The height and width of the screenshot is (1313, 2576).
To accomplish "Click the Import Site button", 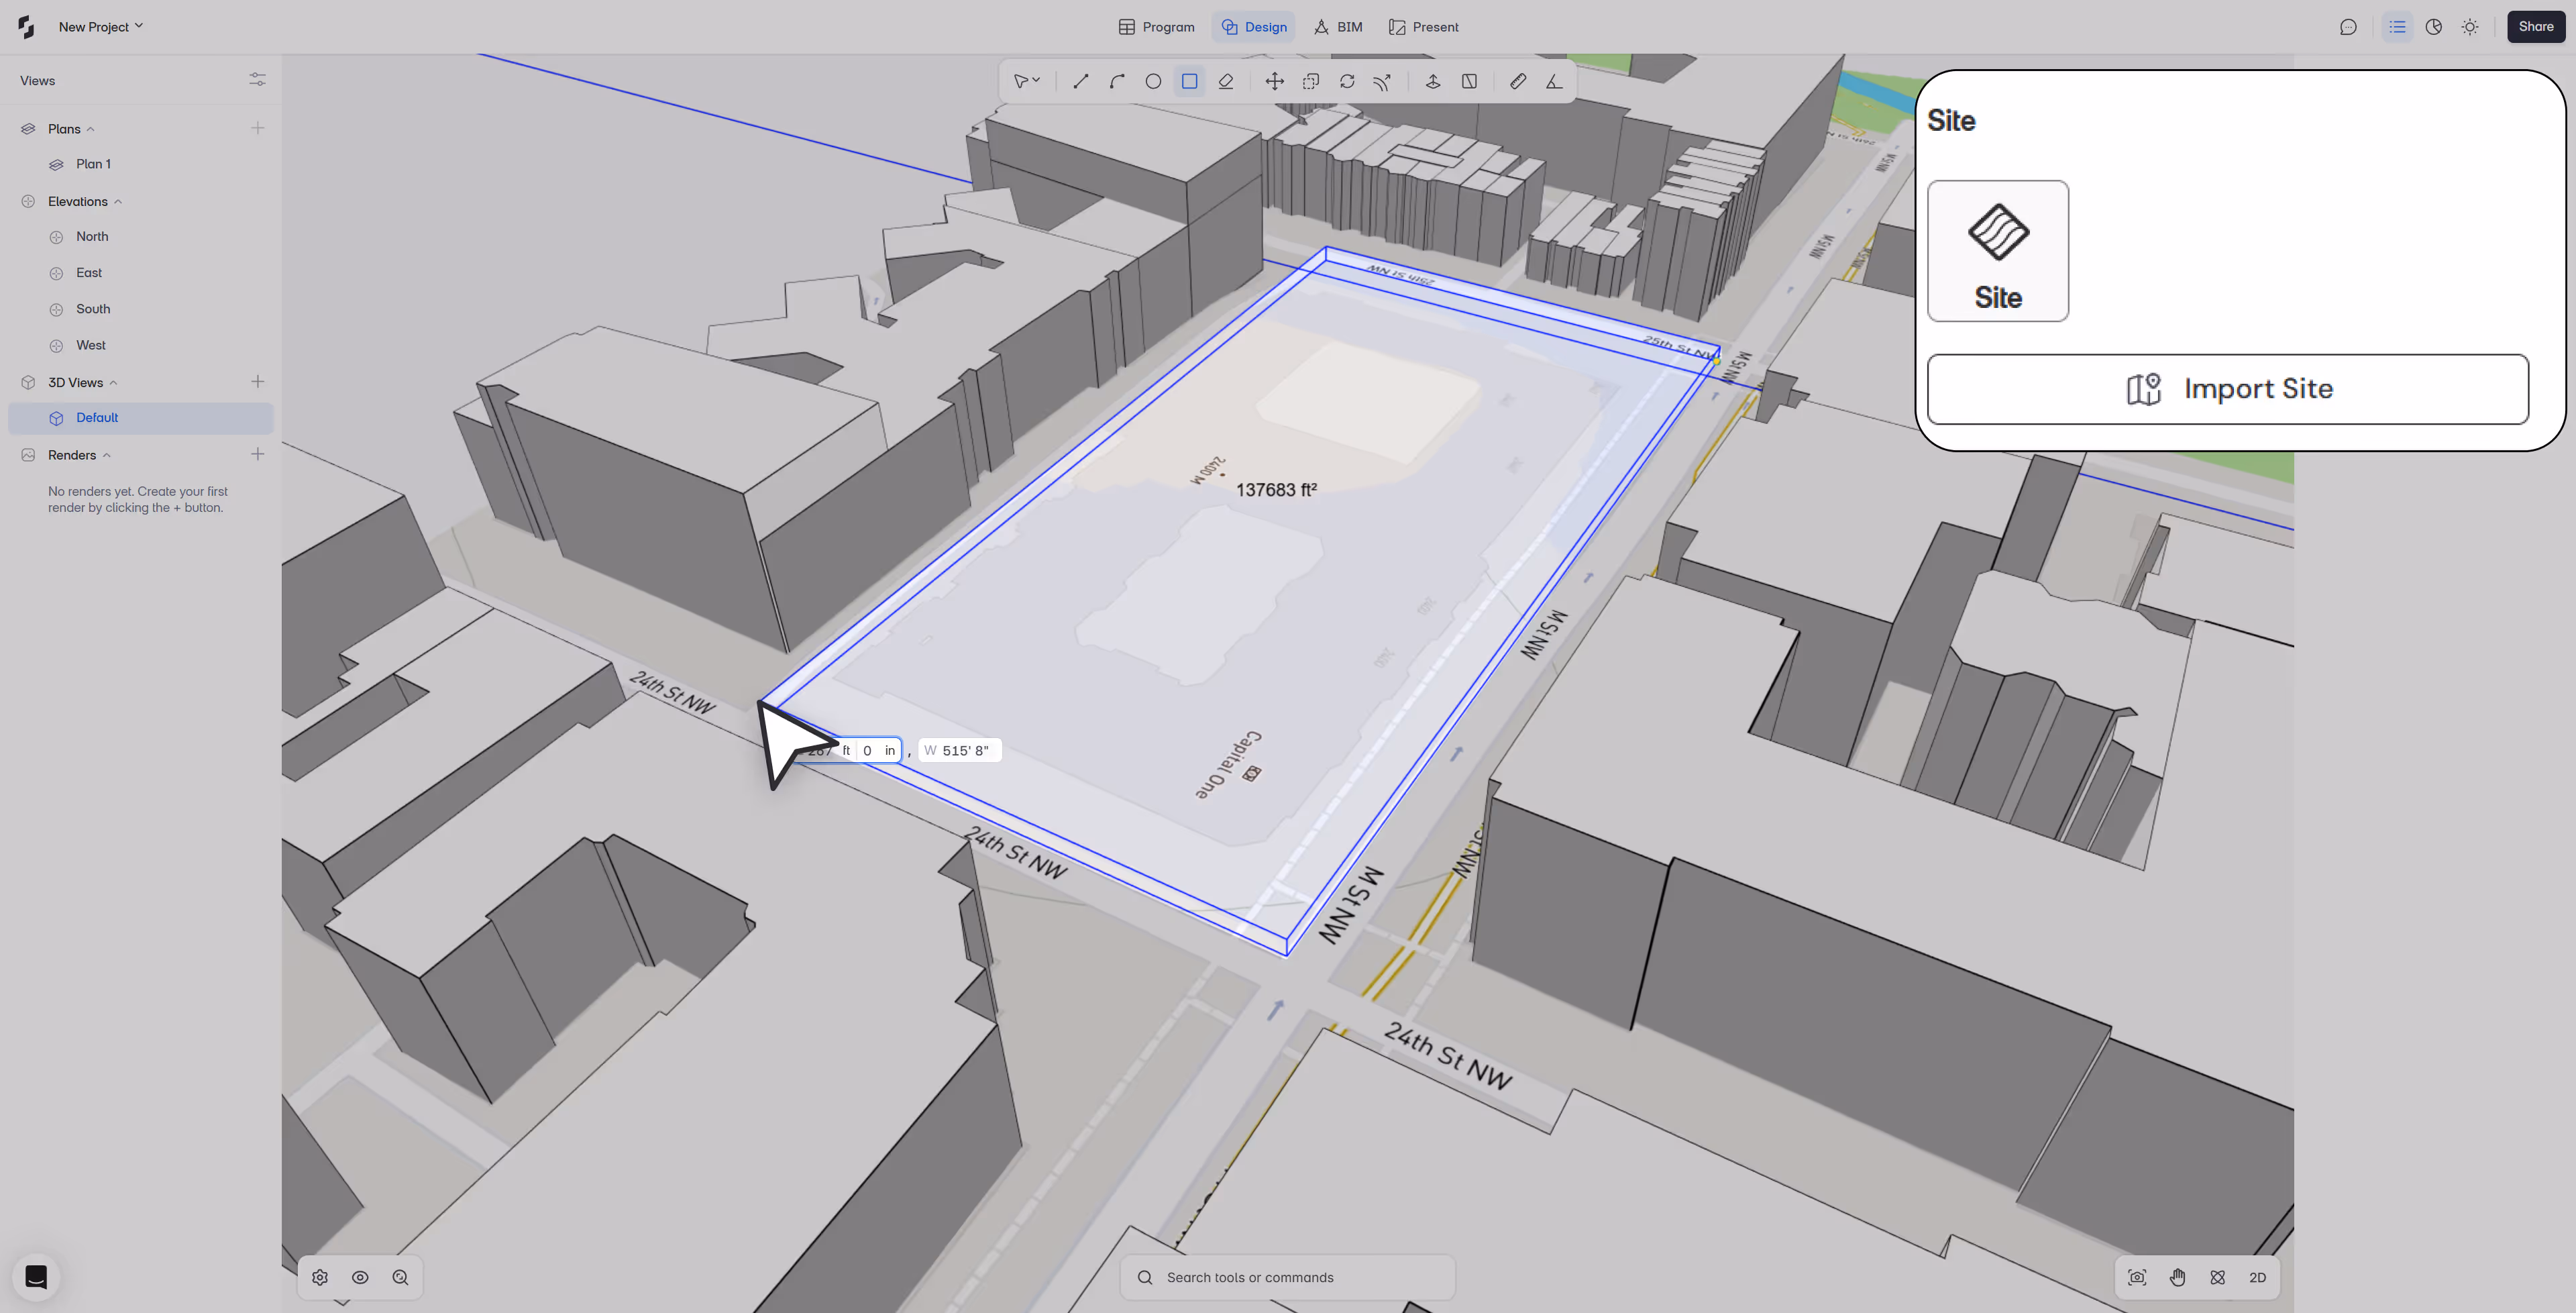I will 2227,389.
